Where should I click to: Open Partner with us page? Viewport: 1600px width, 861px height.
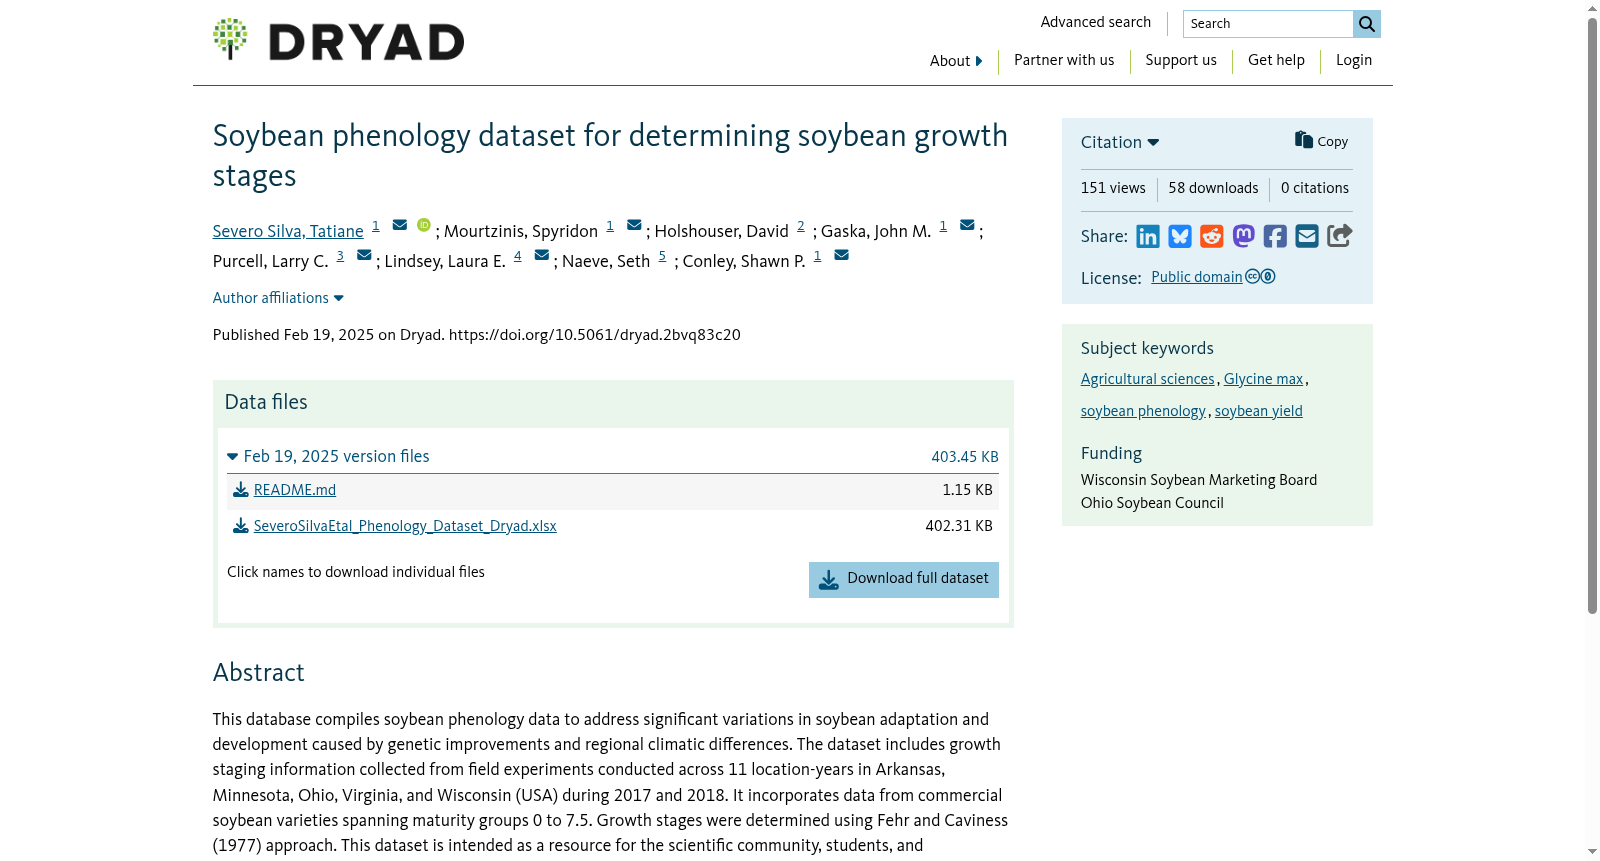click(1064, 60)
